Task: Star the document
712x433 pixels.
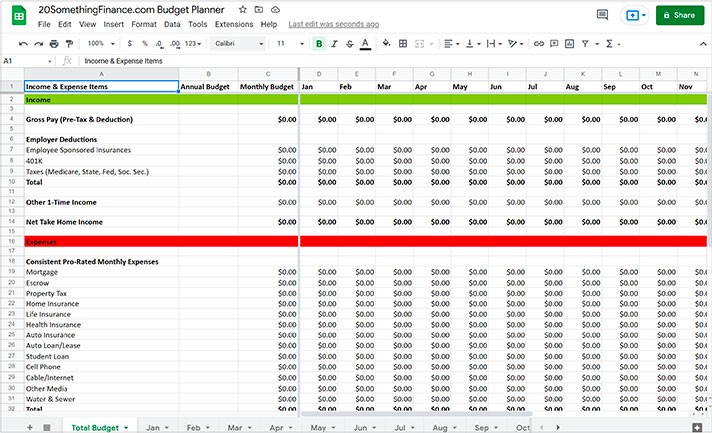Action: 243,10
